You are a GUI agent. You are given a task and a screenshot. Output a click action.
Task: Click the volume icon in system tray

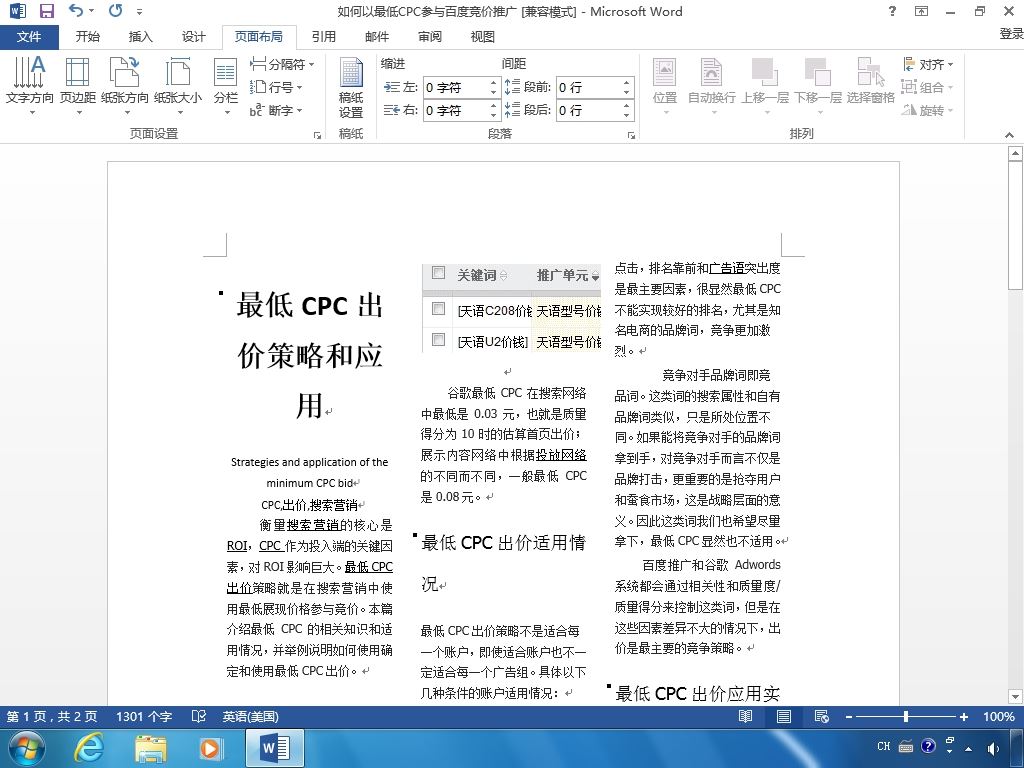pyautogui.click(x=993, y=748)
